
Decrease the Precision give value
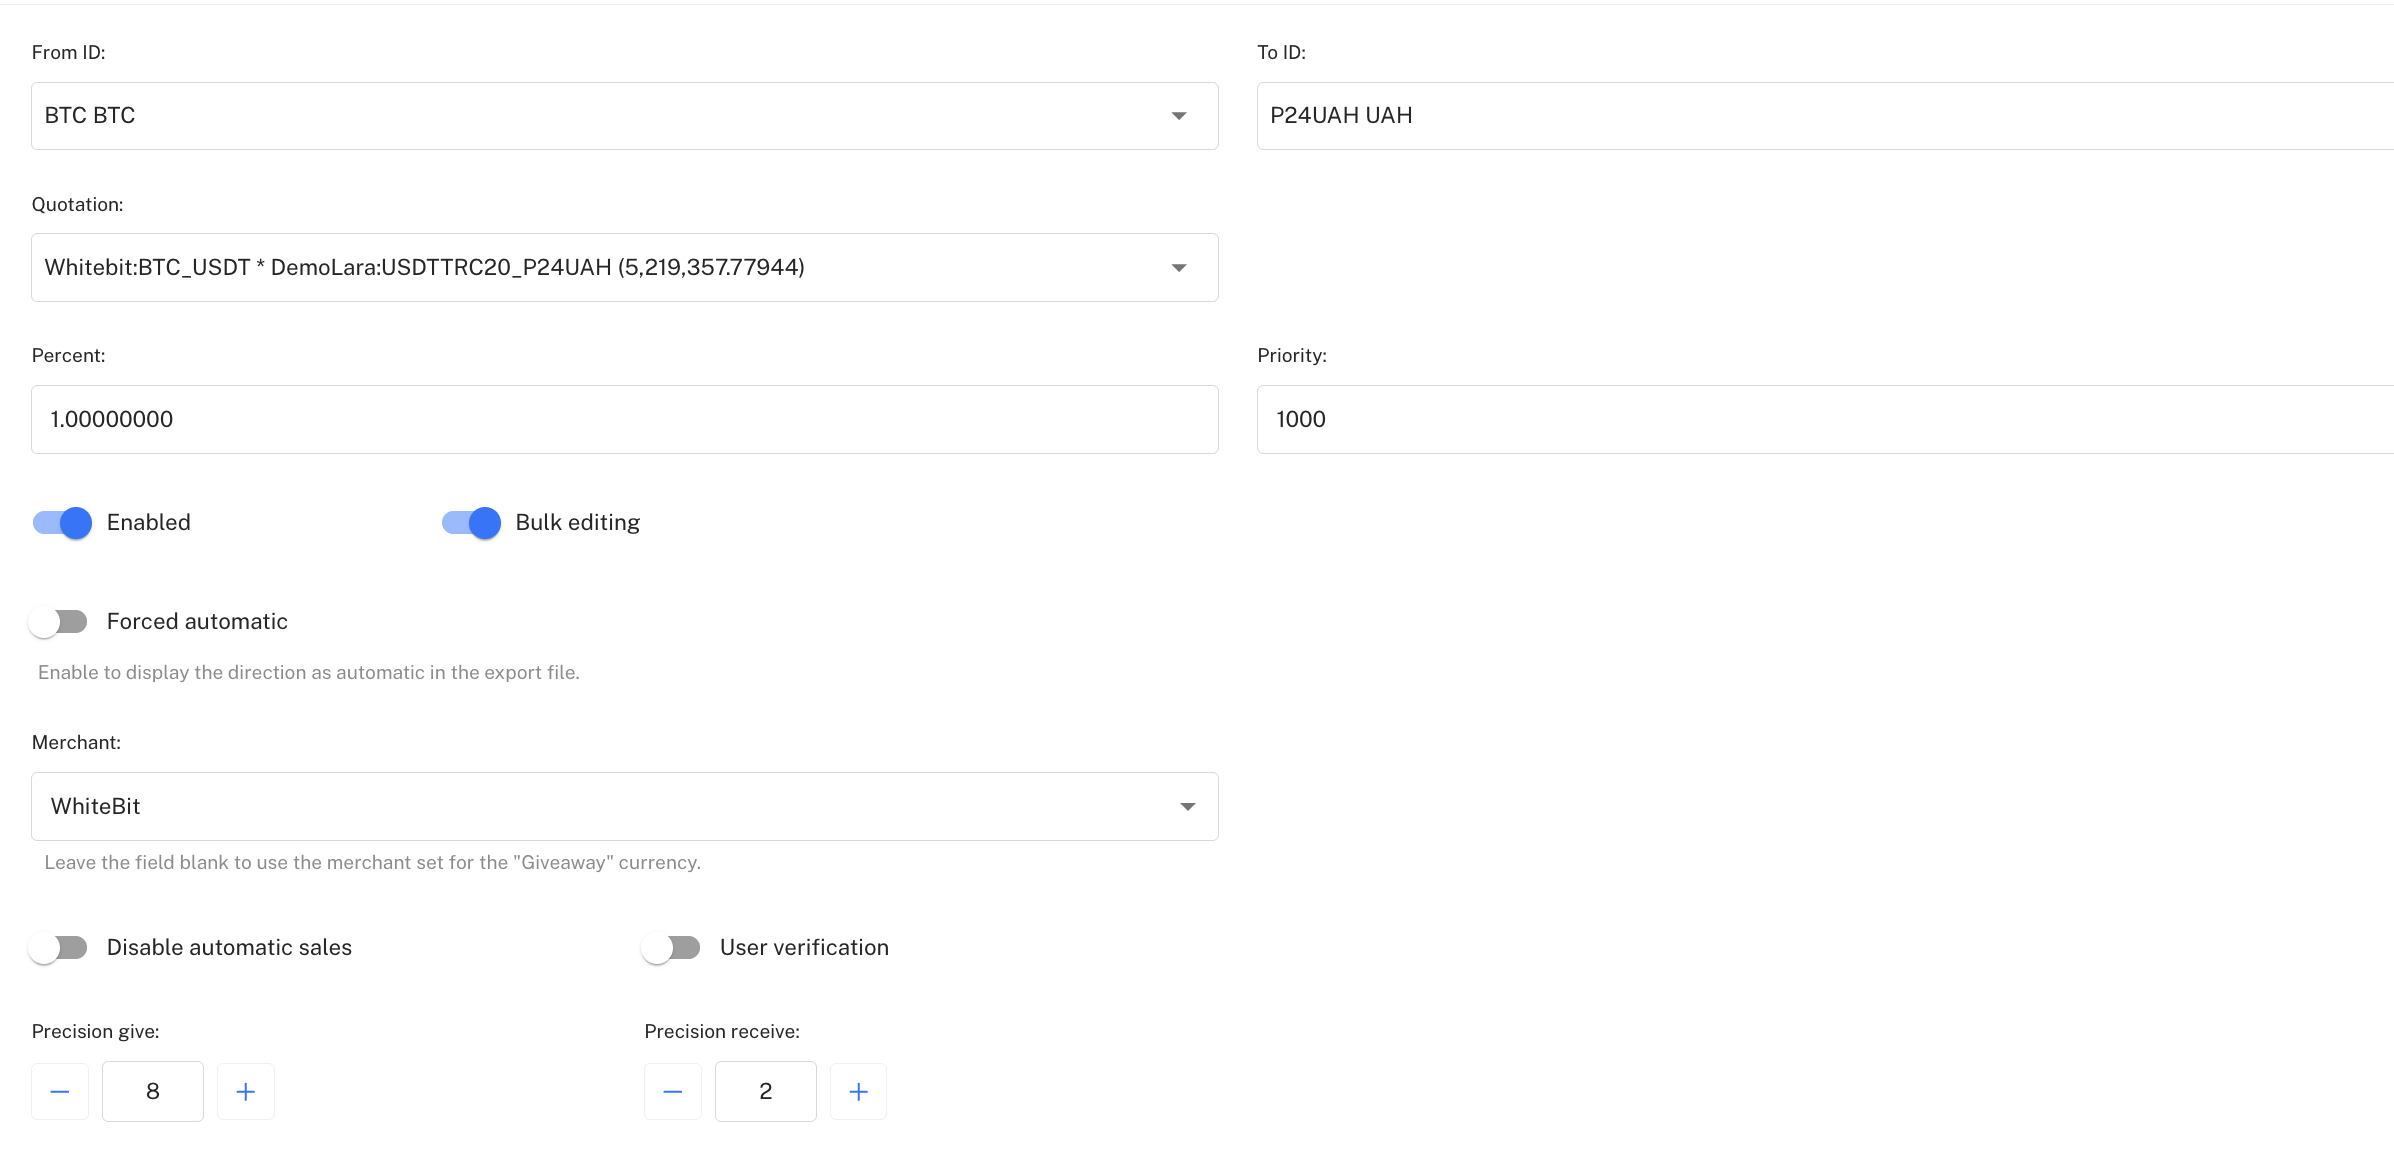60,1091
